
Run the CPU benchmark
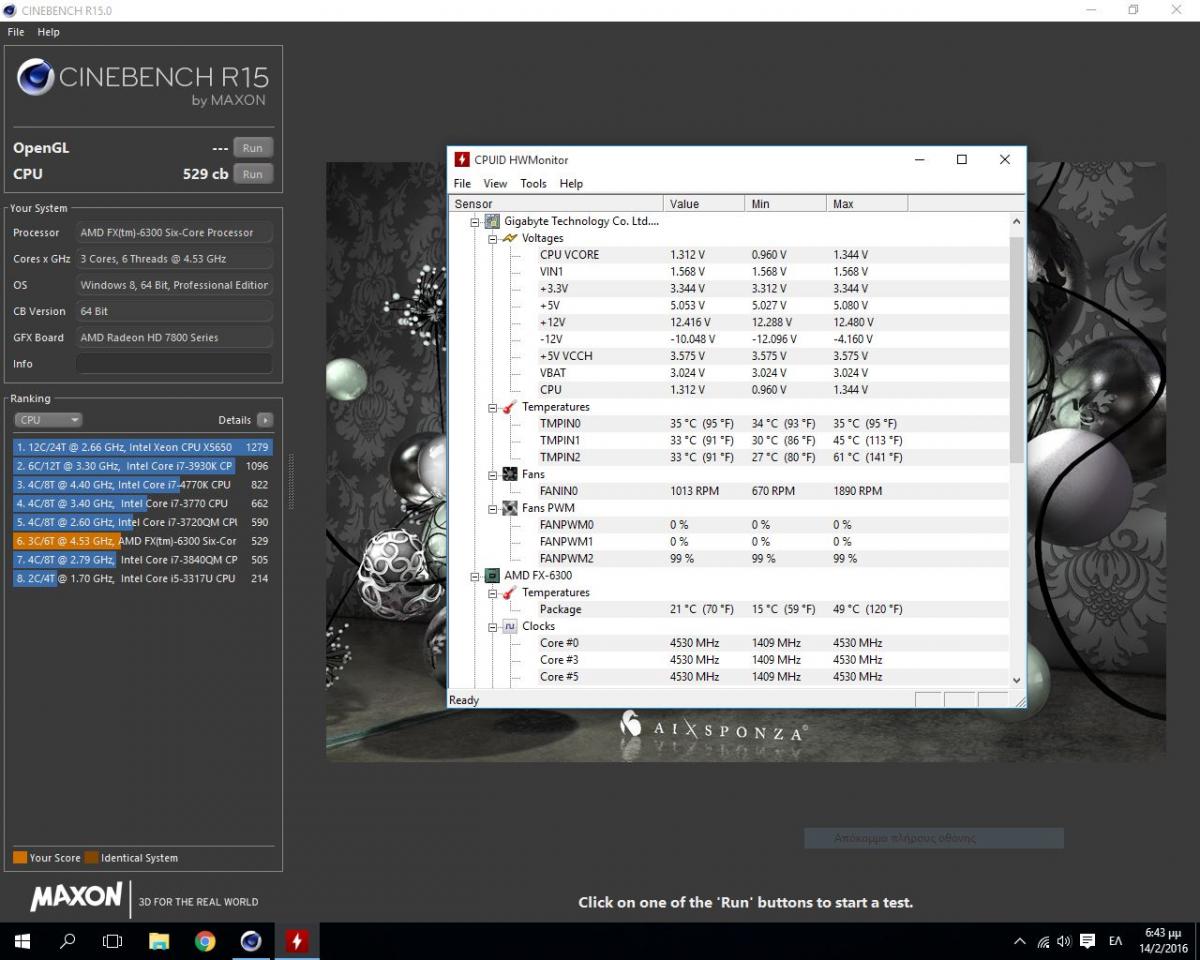coord(253,174)
